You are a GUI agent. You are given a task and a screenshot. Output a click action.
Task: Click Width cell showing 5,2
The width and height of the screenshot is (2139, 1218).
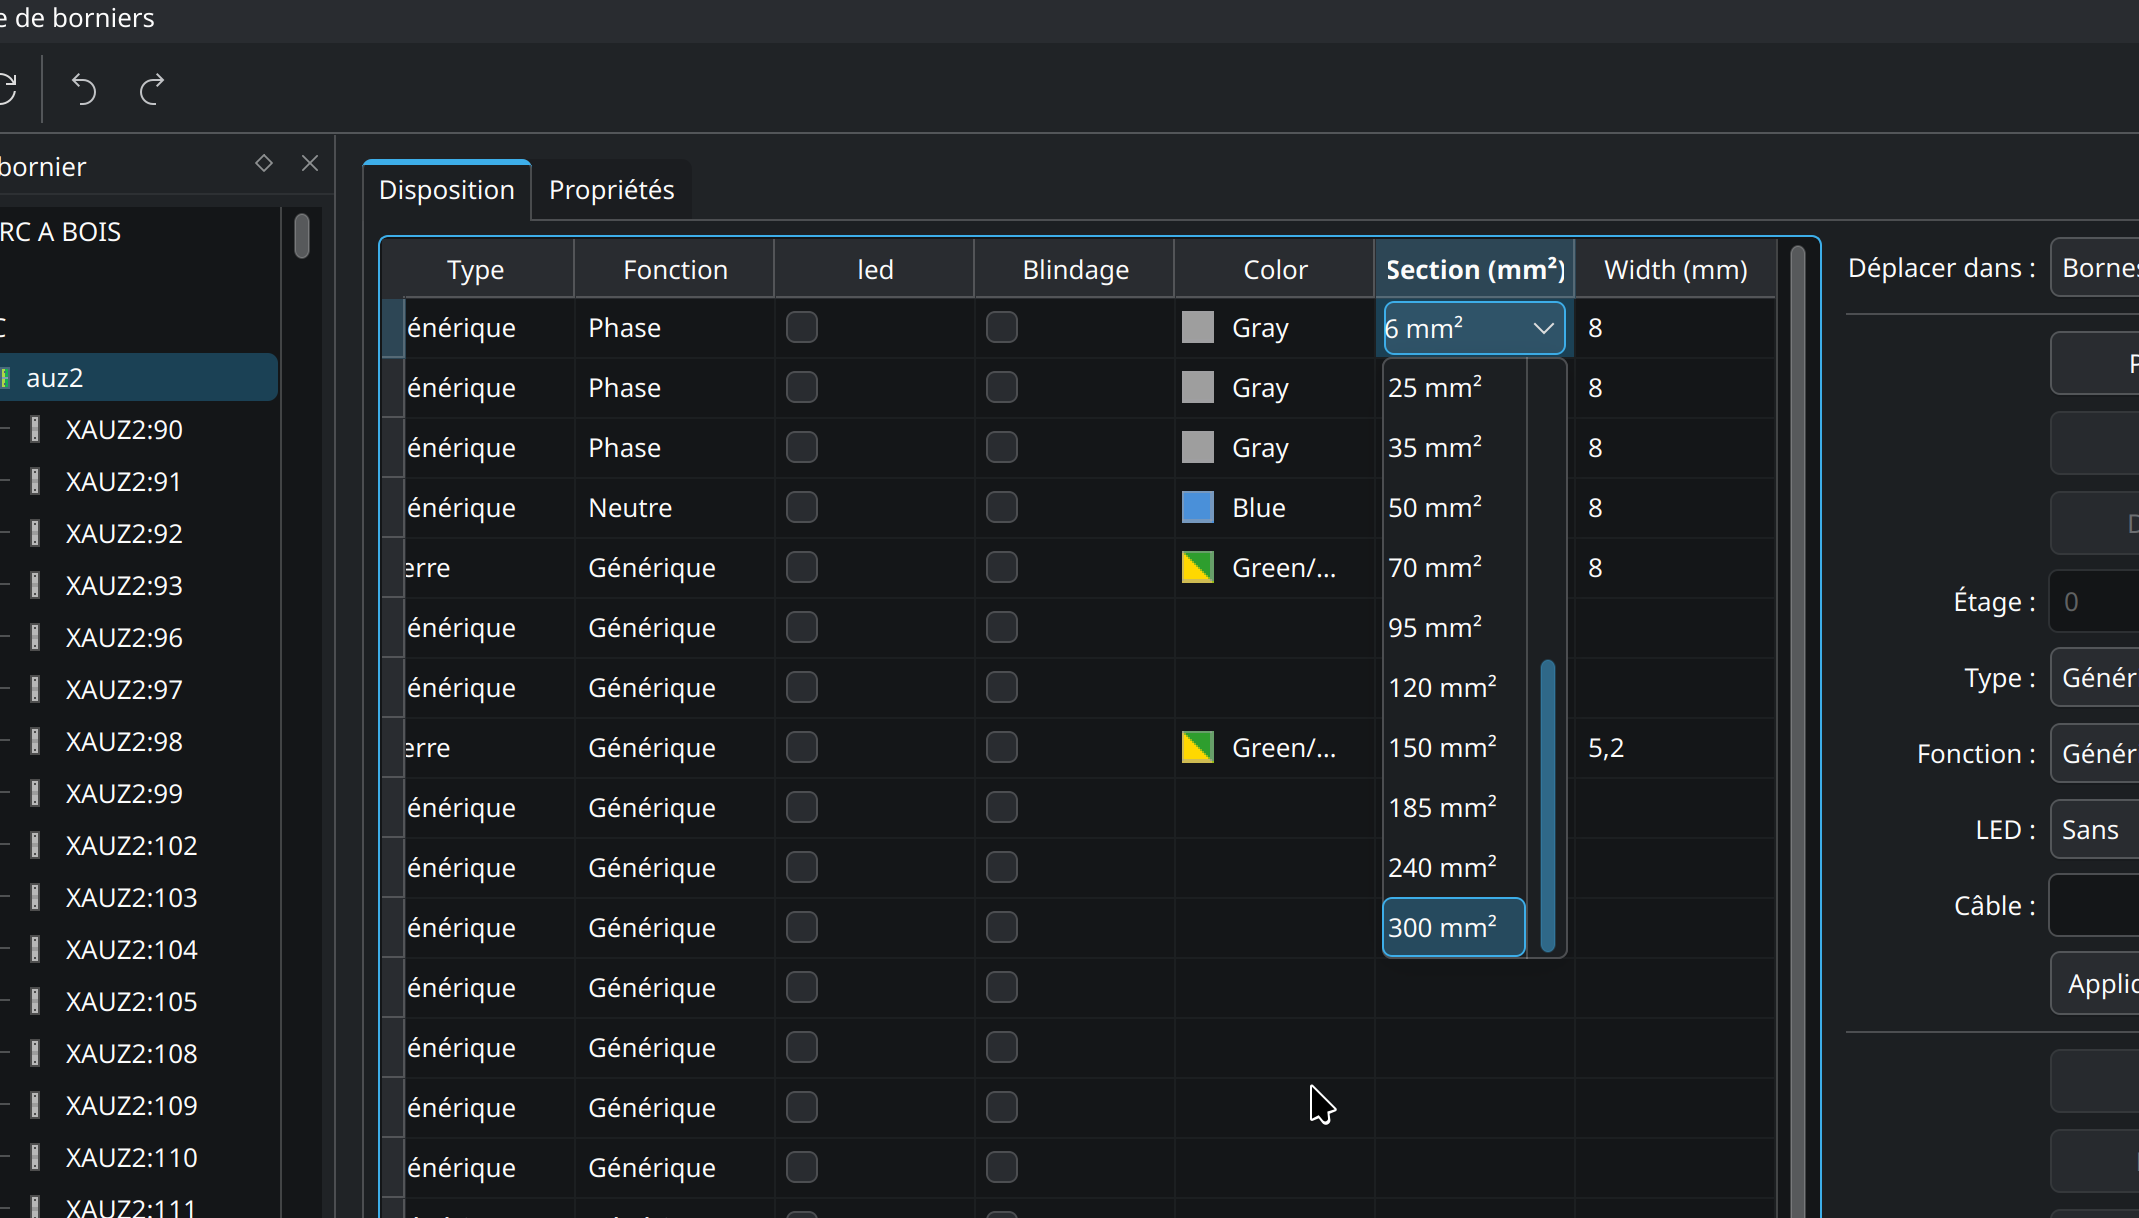(1675, 747)
